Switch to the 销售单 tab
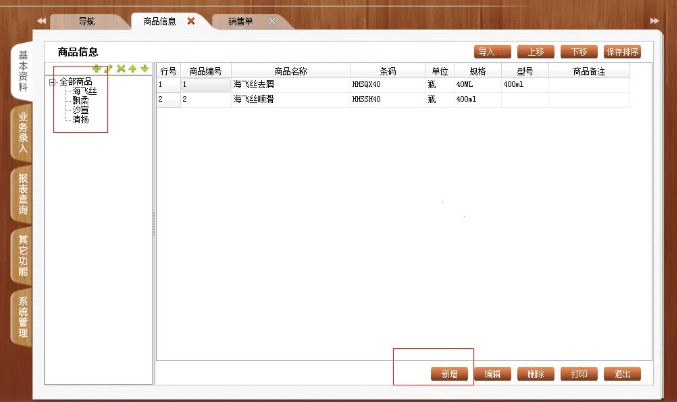The height and width of the screenshot is (402, 677). tap(241, 21)
